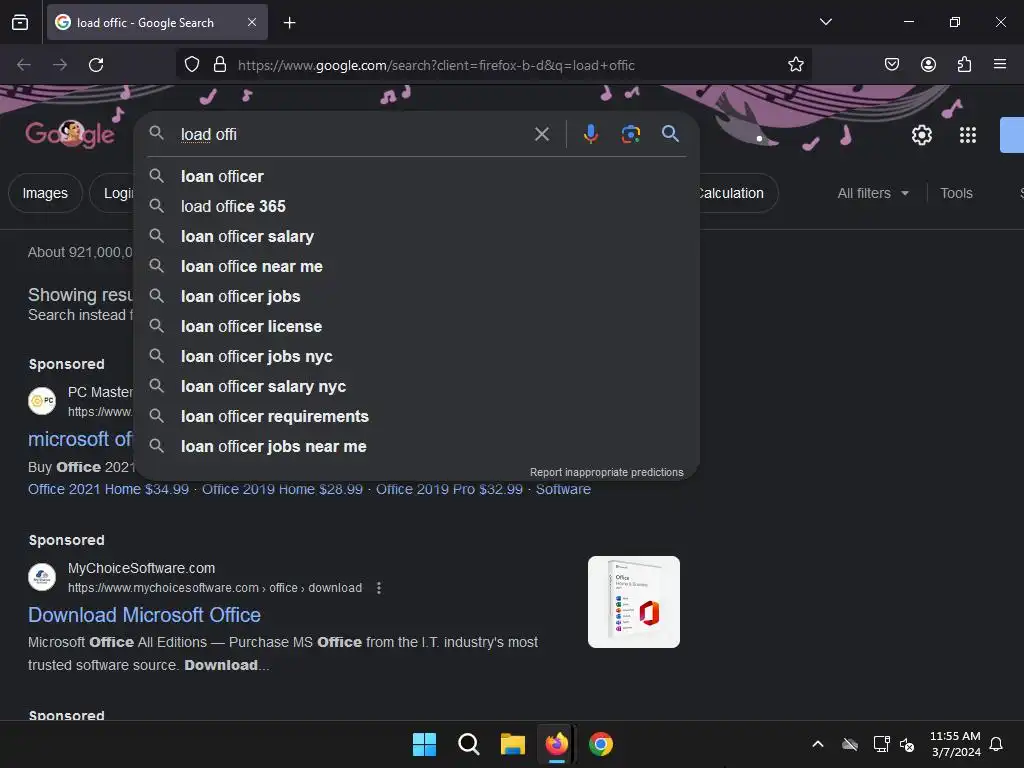Image resolution: width=1024 pixels, height=768 pixels.
Task: Click Report inappropriate predictions link
Action: coord(607,472)
